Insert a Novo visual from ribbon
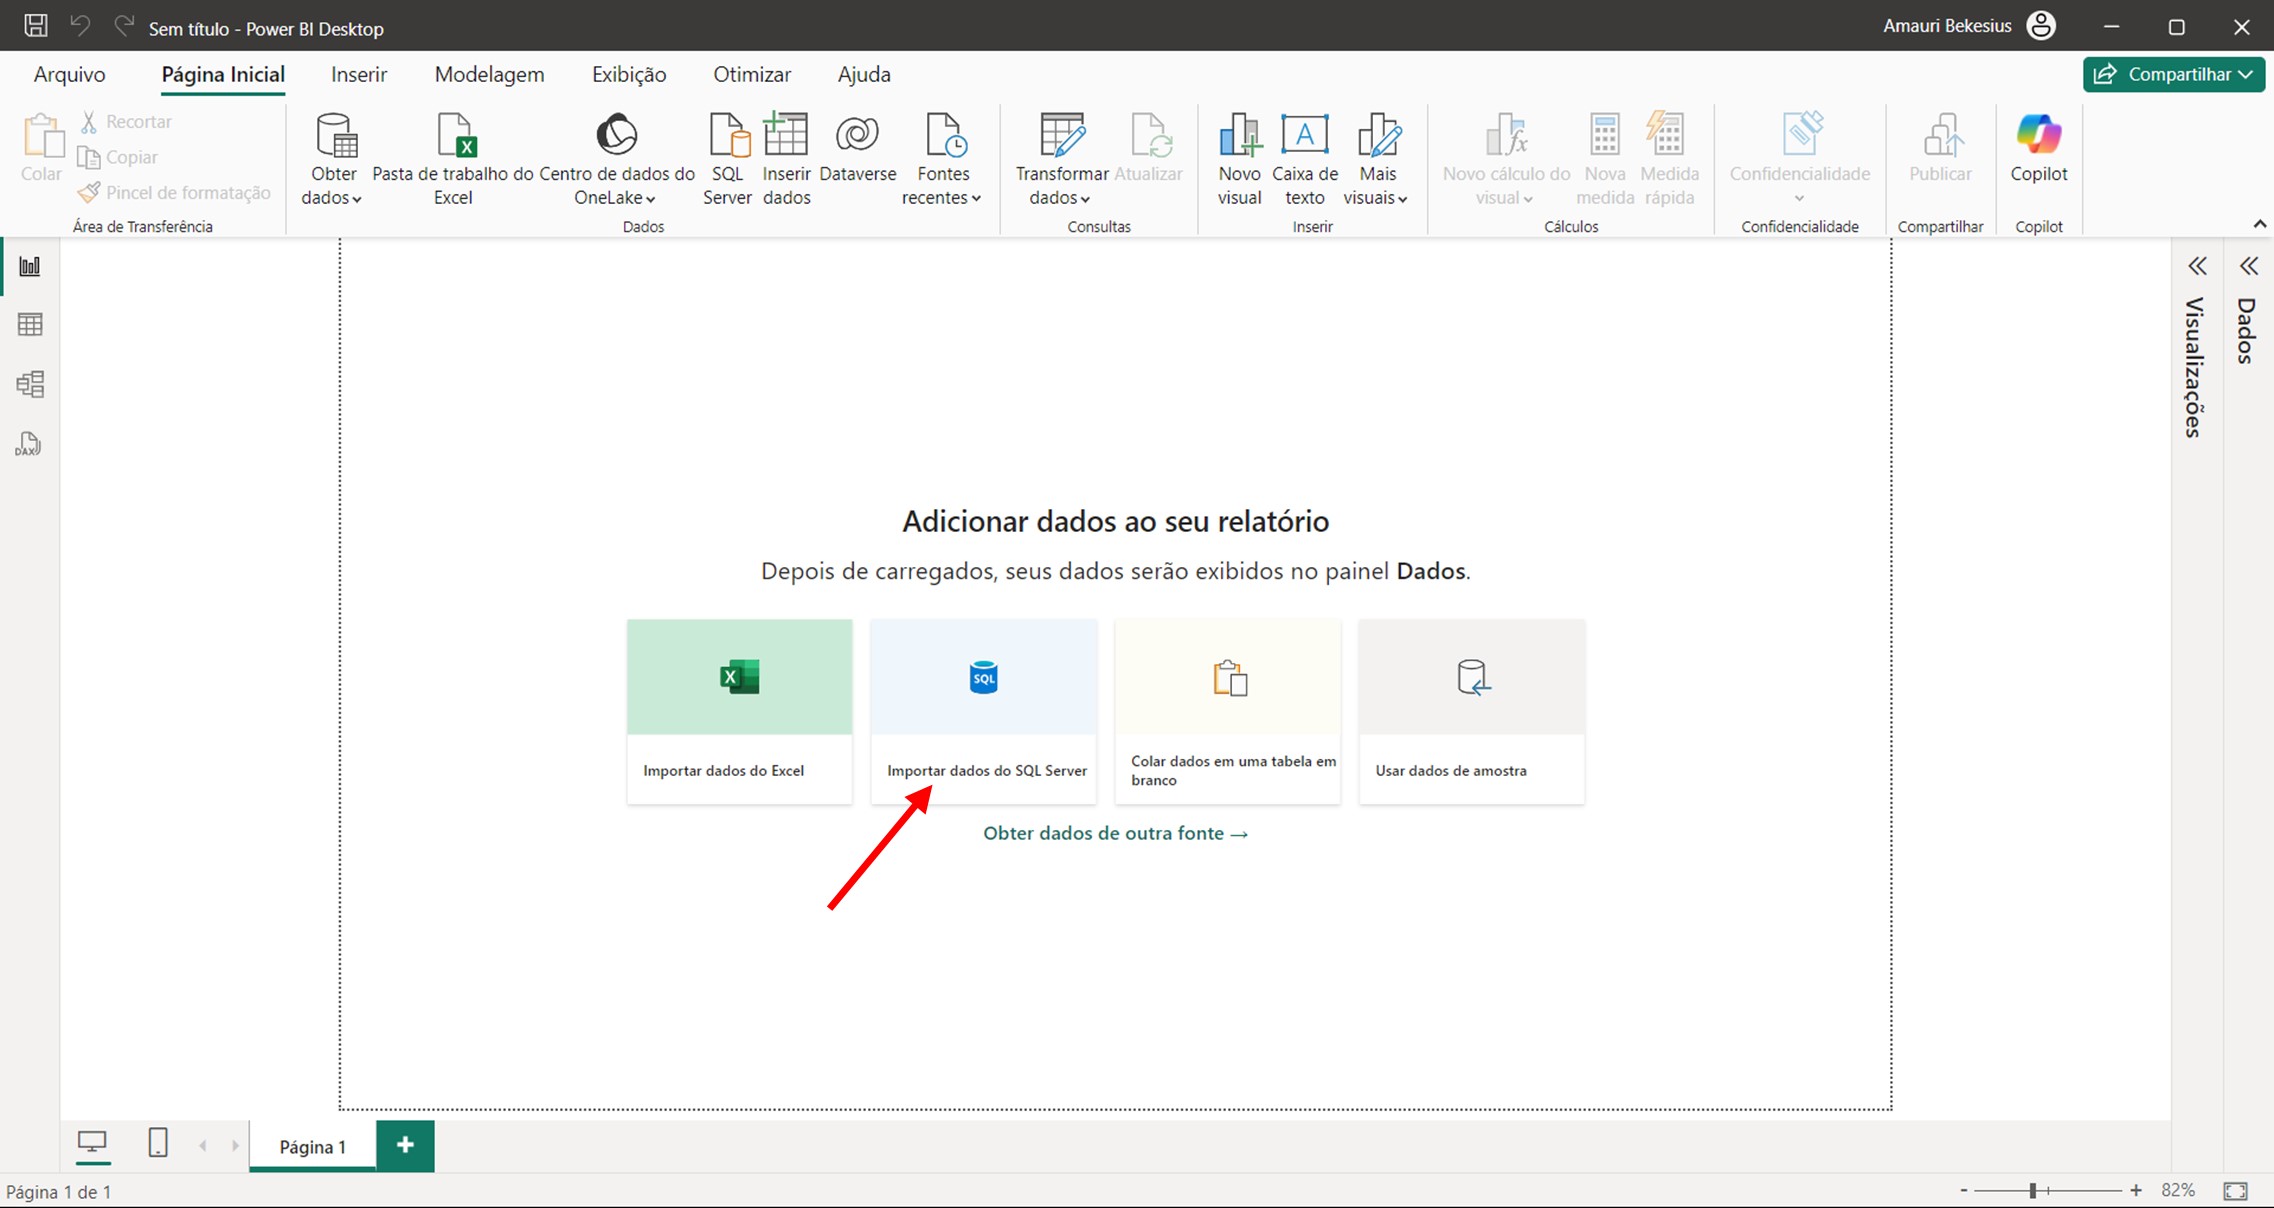The height and width of the screenshot is (1208, 2274). tap(1240, 160)
